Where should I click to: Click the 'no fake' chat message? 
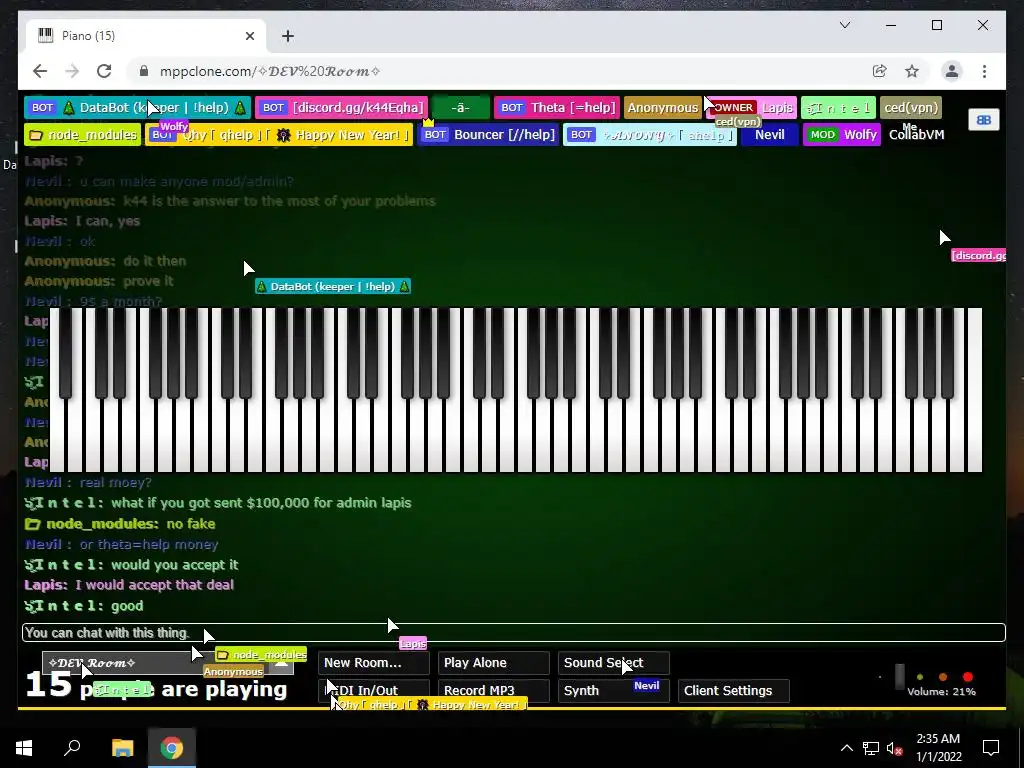pos(191,524)
